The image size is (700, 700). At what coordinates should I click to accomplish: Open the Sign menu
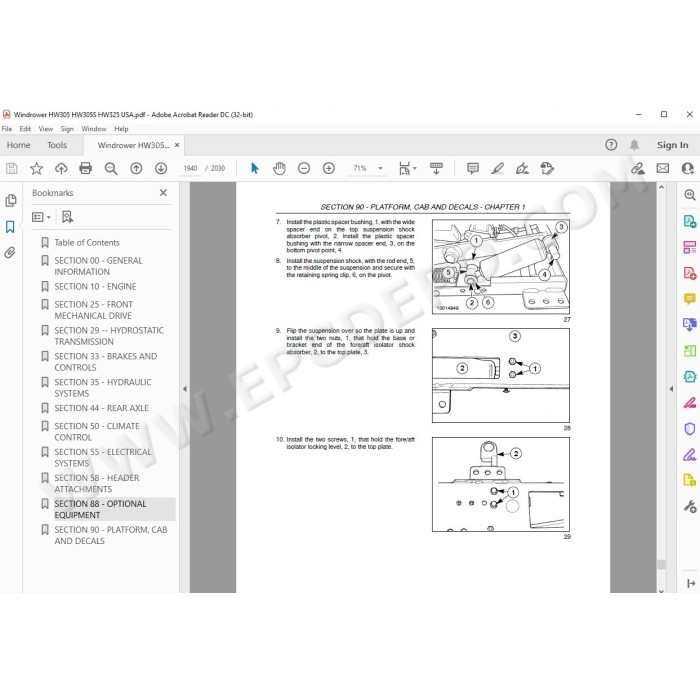67,129
